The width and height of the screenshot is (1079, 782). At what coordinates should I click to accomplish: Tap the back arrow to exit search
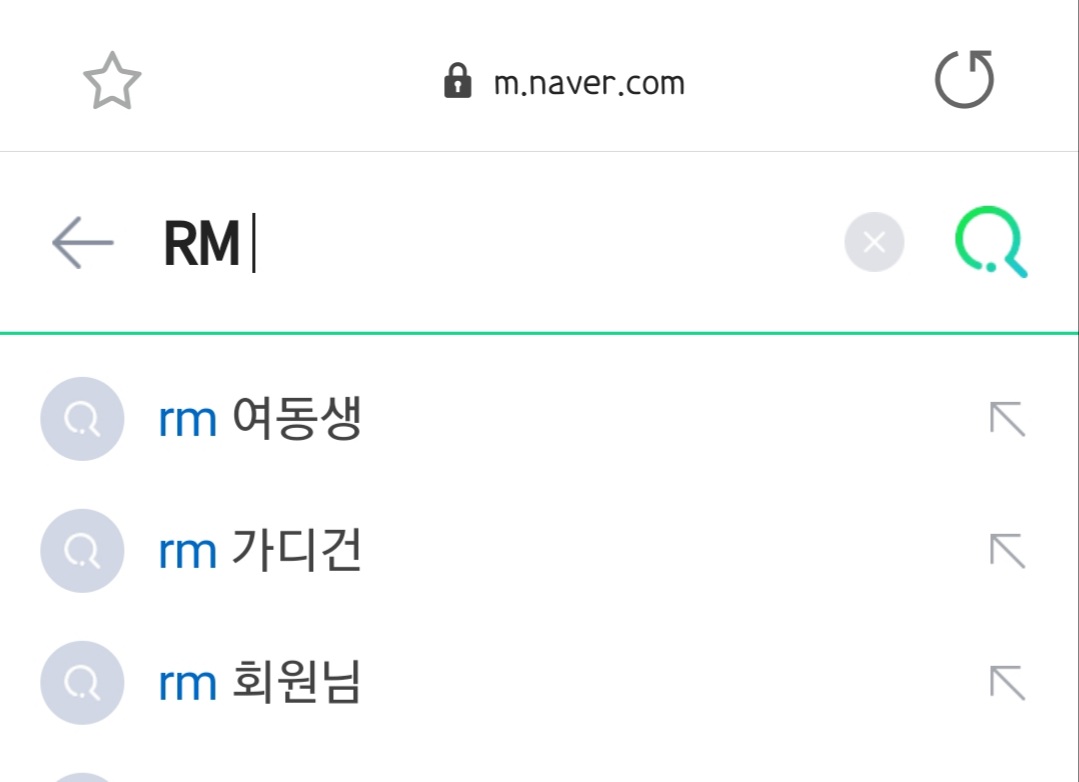click(81, 241)
